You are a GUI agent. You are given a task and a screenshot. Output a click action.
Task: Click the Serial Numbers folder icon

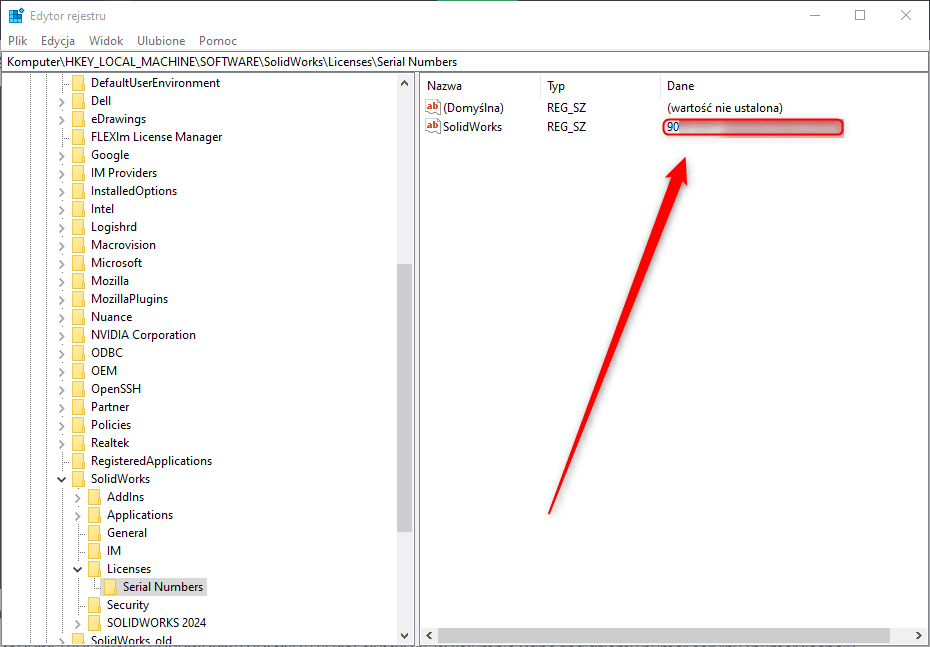click(110, 587)
